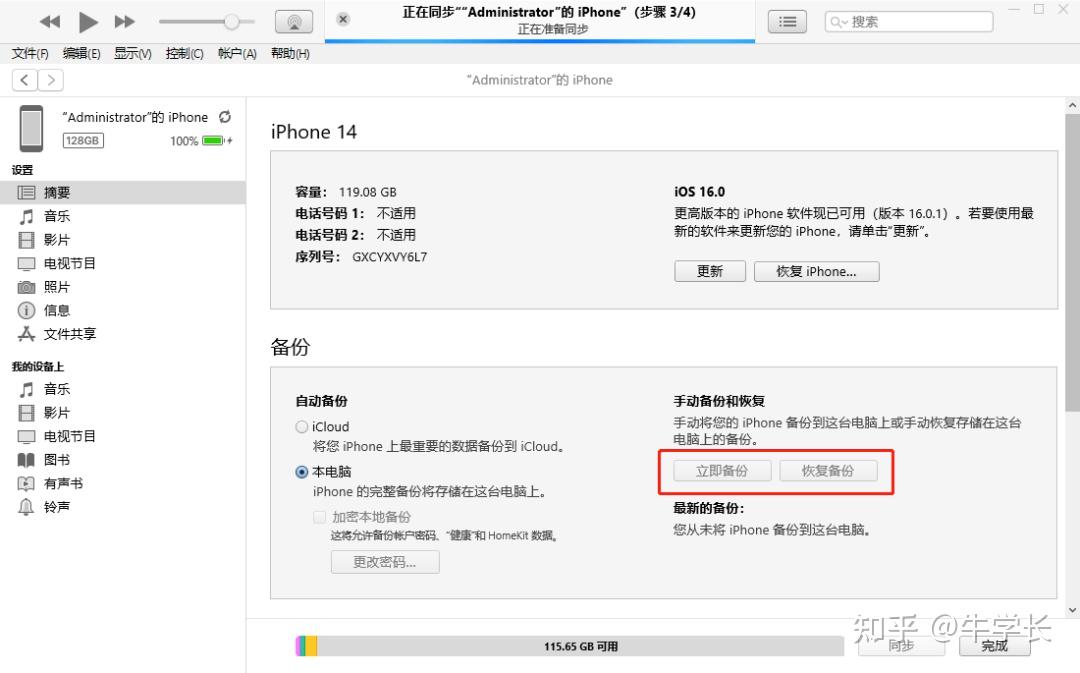
Task: Cancel syncing with the X icon
Action: [x=343, y=19]
